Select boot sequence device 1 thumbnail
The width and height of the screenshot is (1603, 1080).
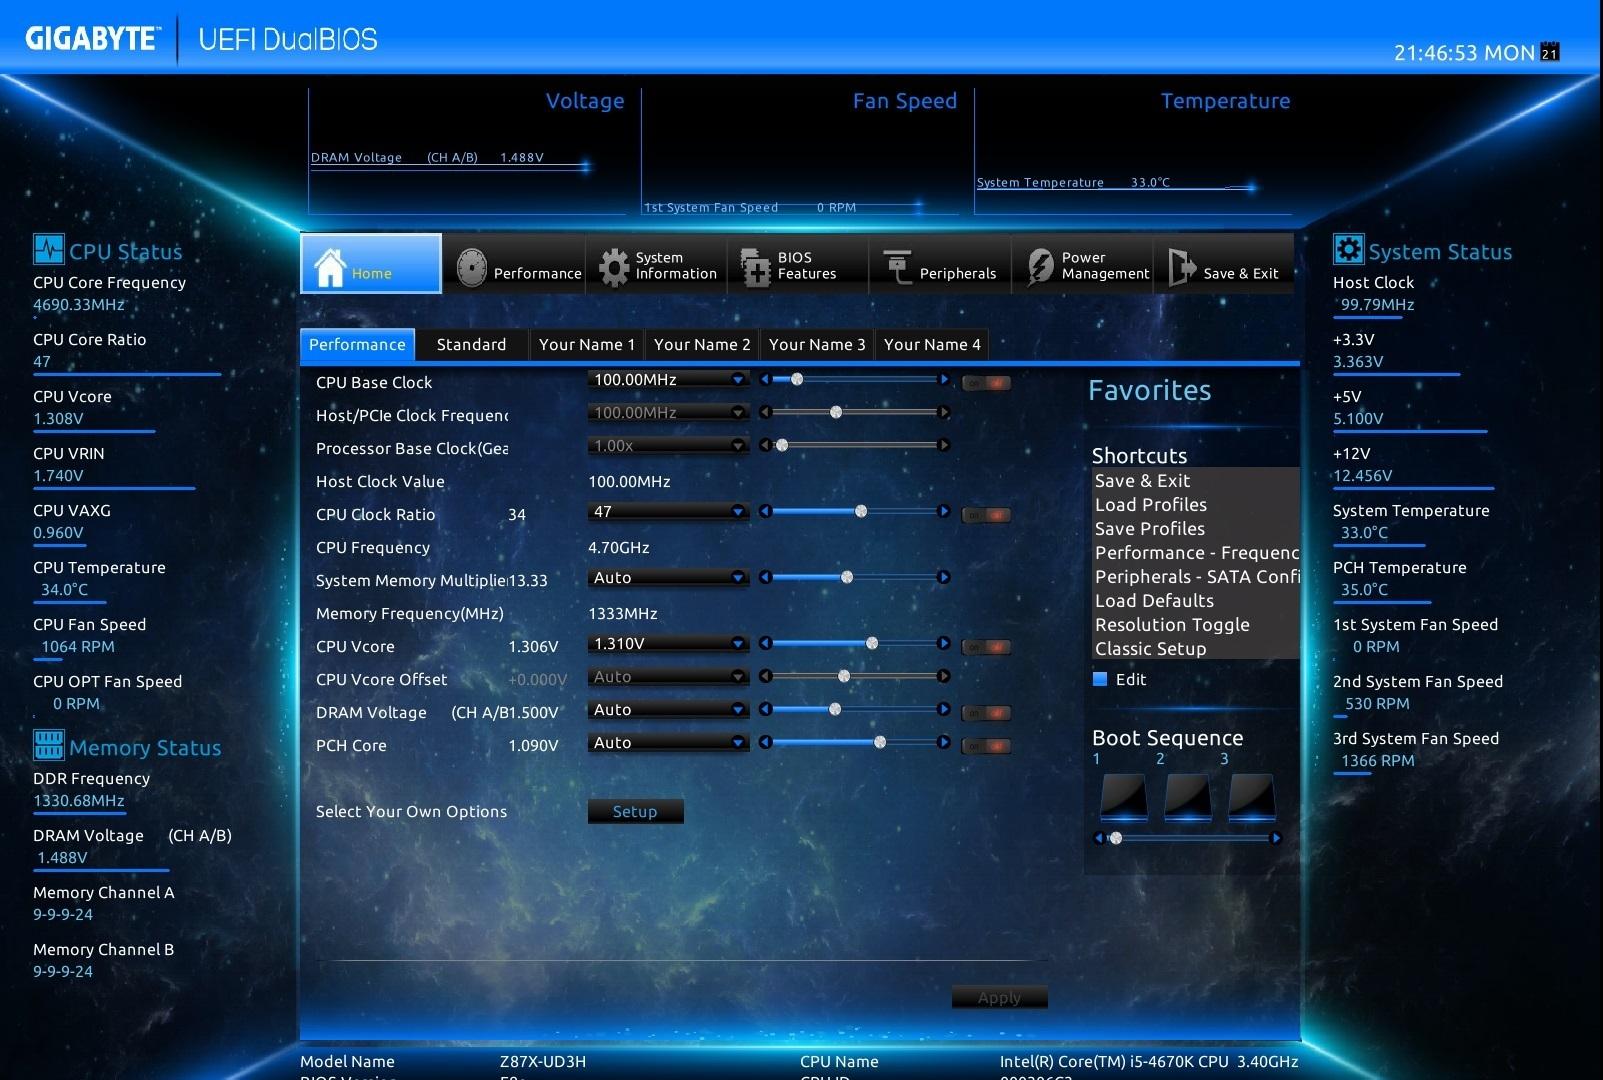(x=1124, y=798)
